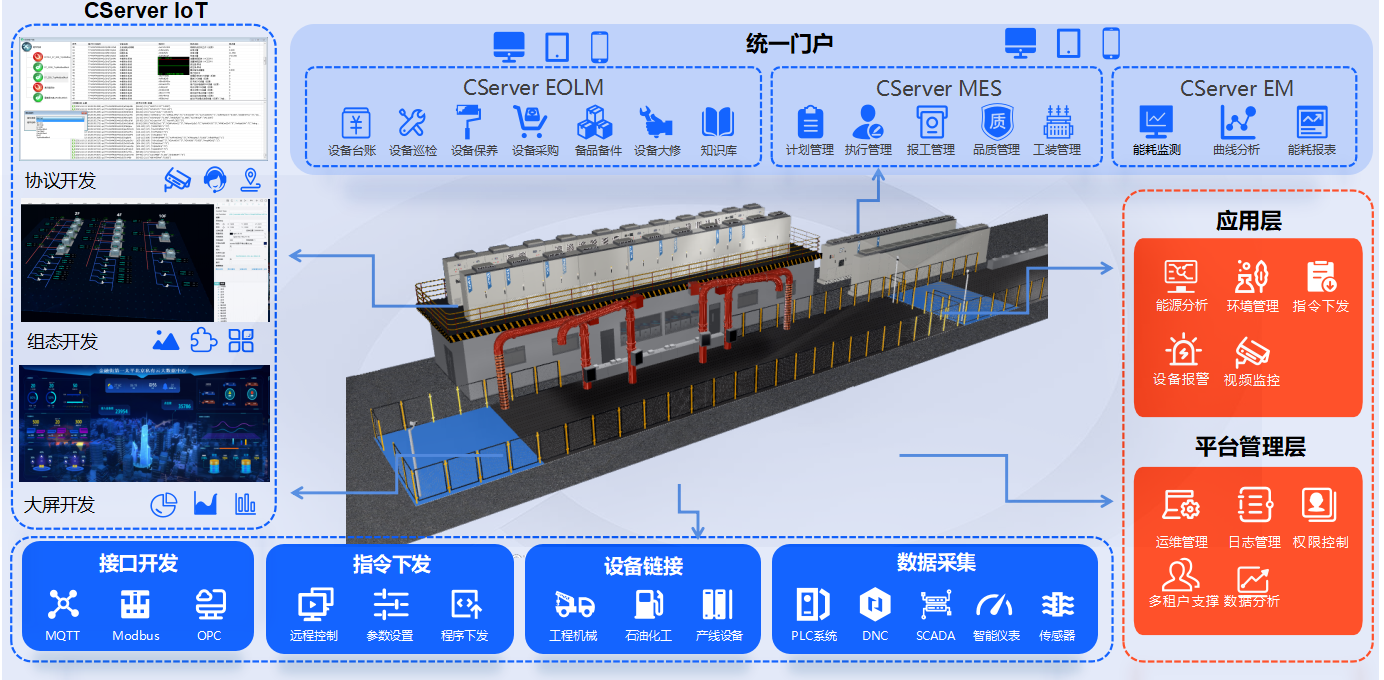This screenshot has width=1384, height=680.
Task: Click the 曲线分析 chart icon
Action: click(x=1236, y=122)
